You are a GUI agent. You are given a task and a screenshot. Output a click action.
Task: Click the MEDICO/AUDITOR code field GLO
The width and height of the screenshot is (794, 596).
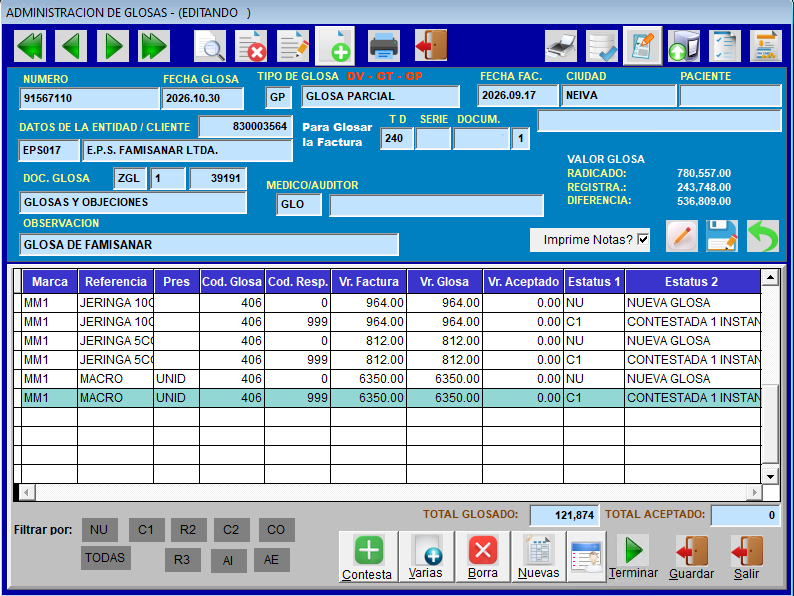click(299, 205)
